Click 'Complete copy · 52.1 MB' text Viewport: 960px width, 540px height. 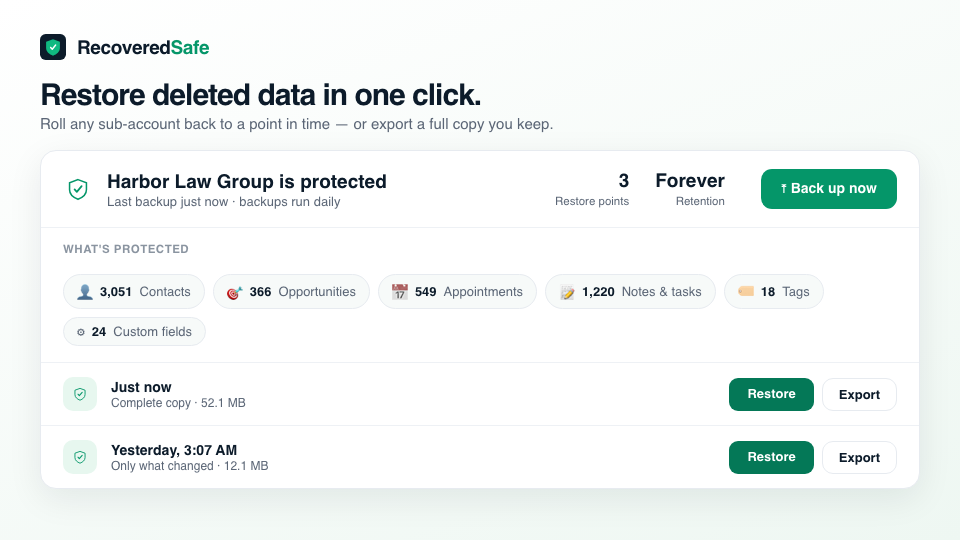coord(178,403)
